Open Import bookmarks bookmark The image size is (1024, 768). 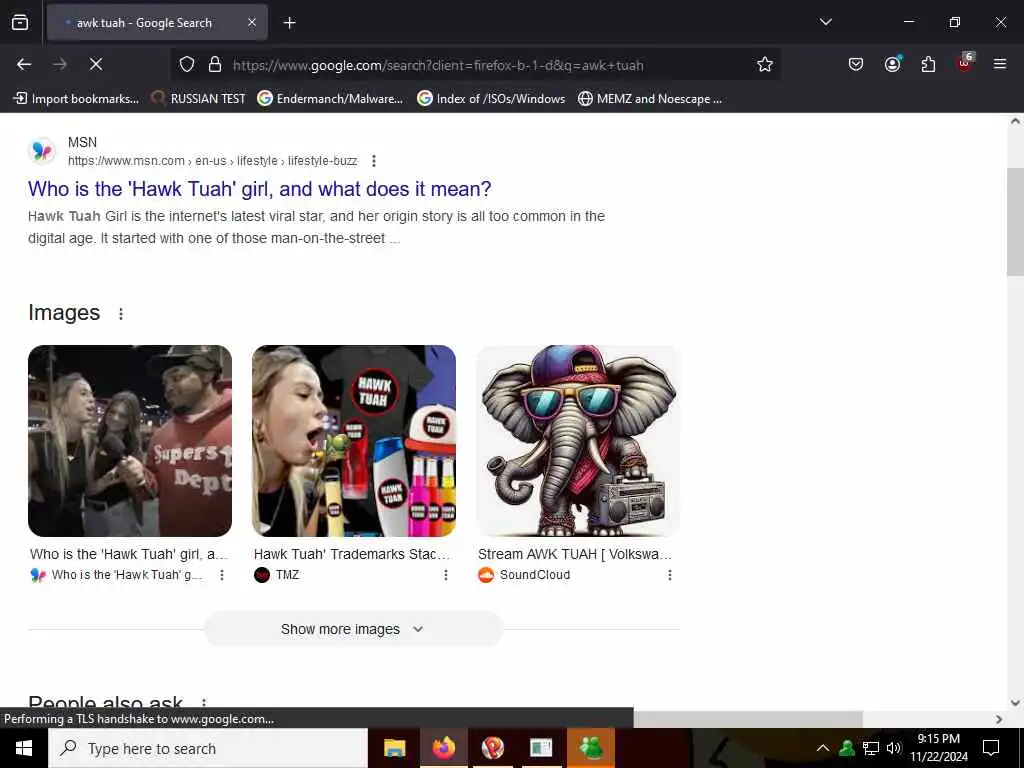[x=76, y=99]
